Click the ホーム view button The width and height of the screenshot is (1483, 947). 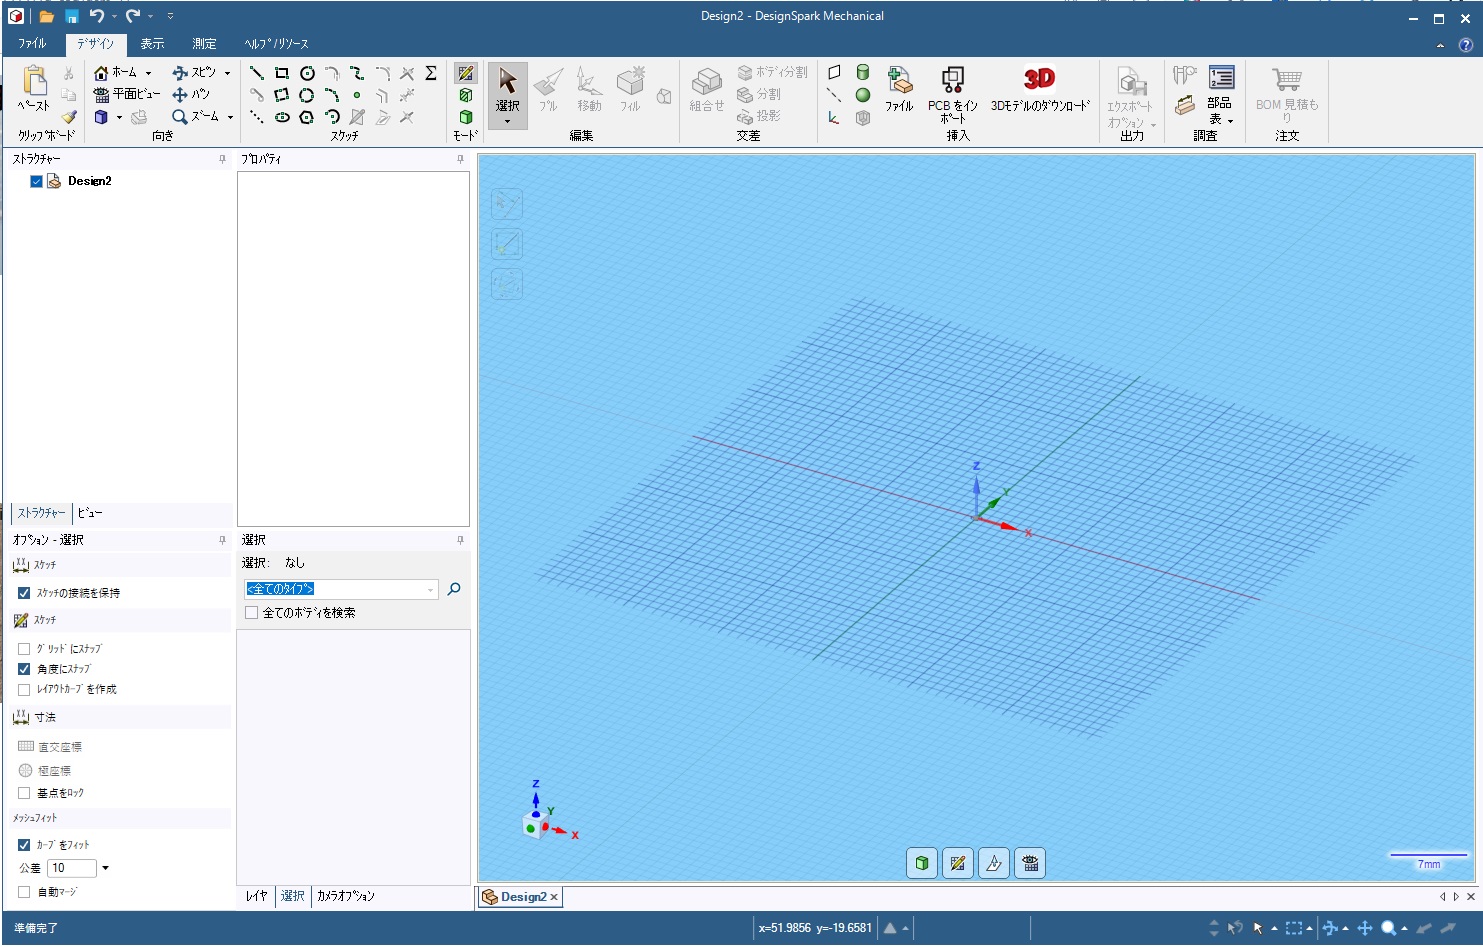click(116, 72)
